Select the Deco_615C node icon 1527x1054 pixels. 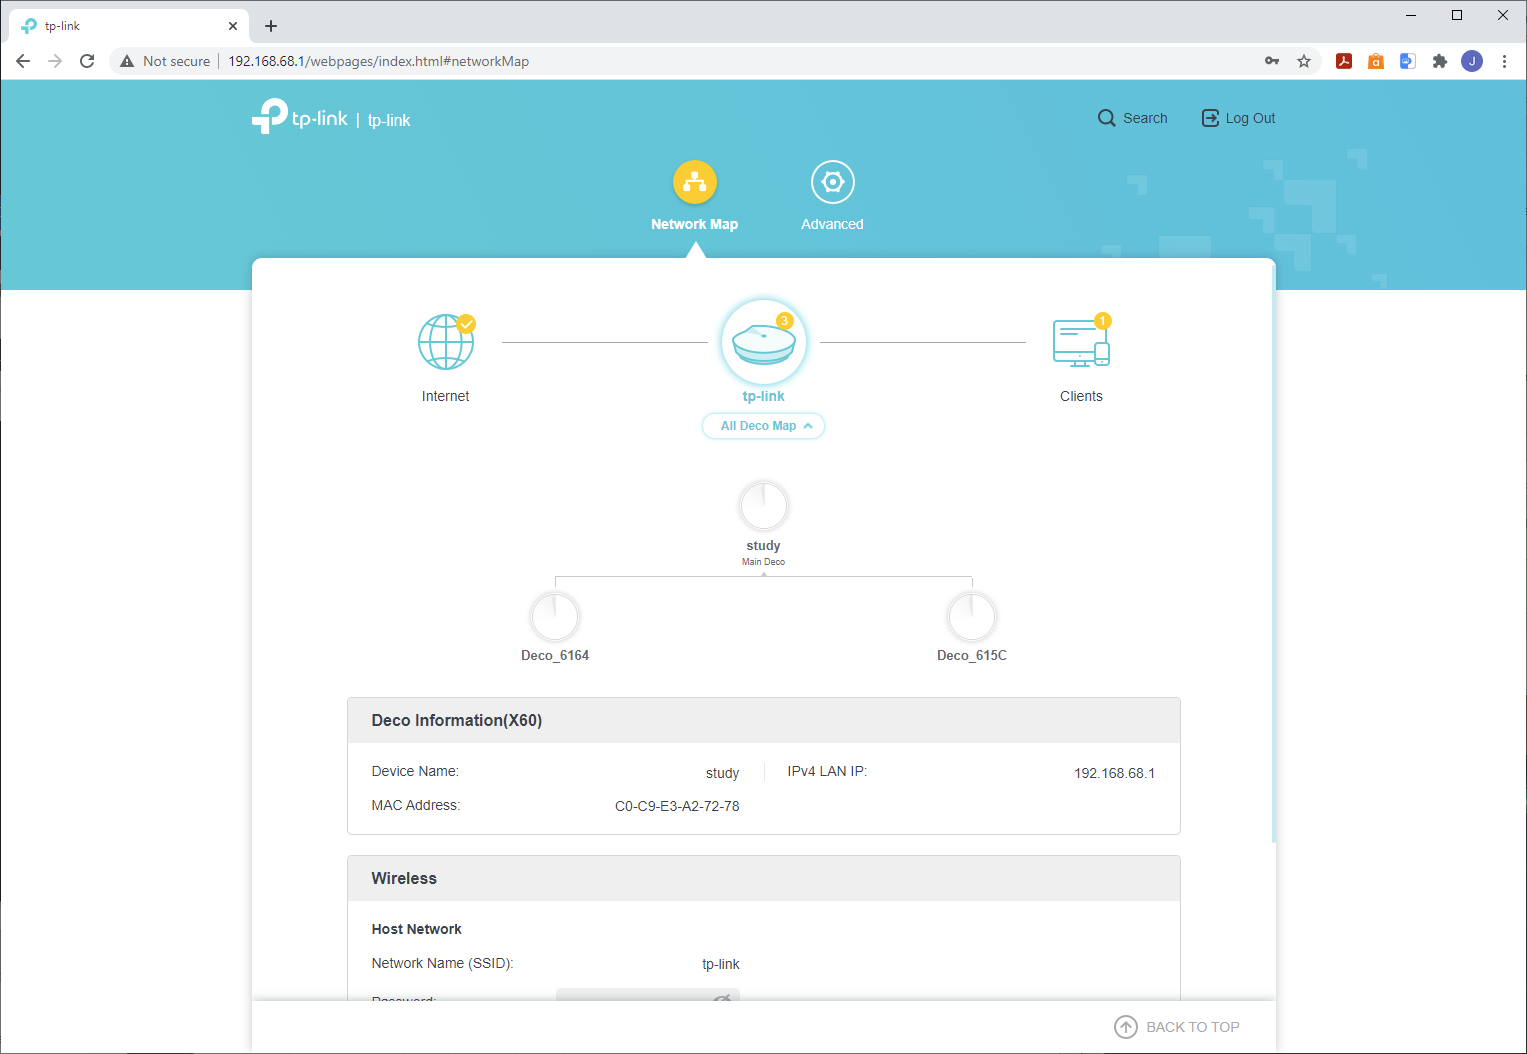click(x=972, y=616)
